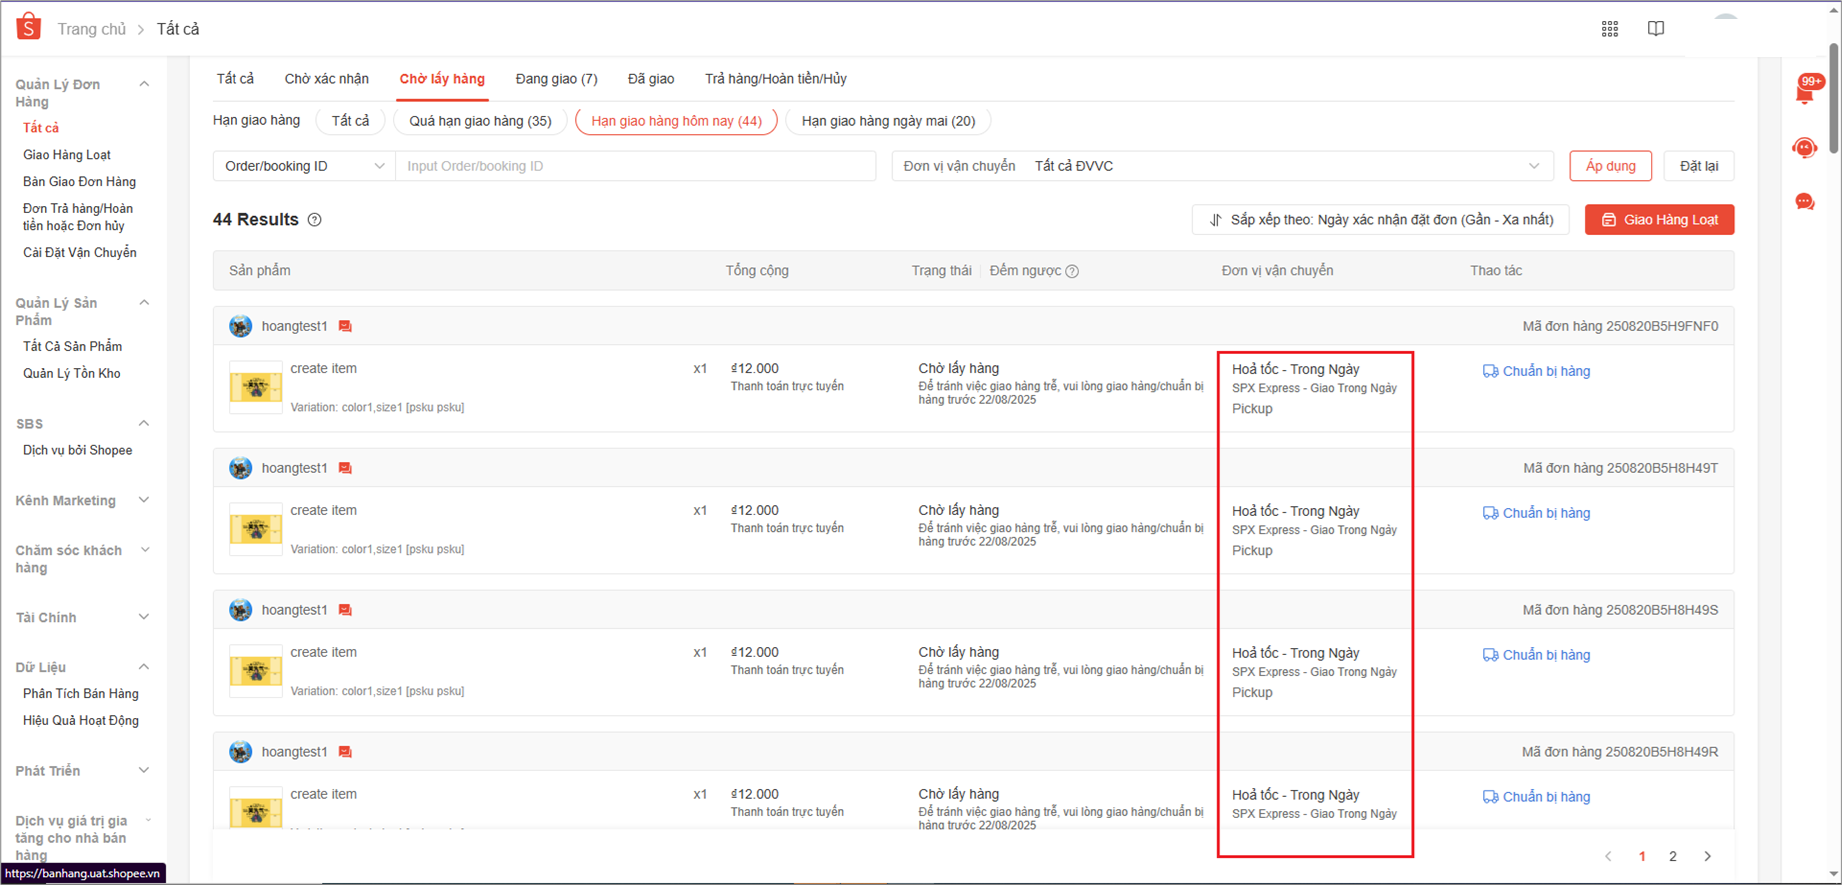Click the Đếm ngược info question icon

1072,271
